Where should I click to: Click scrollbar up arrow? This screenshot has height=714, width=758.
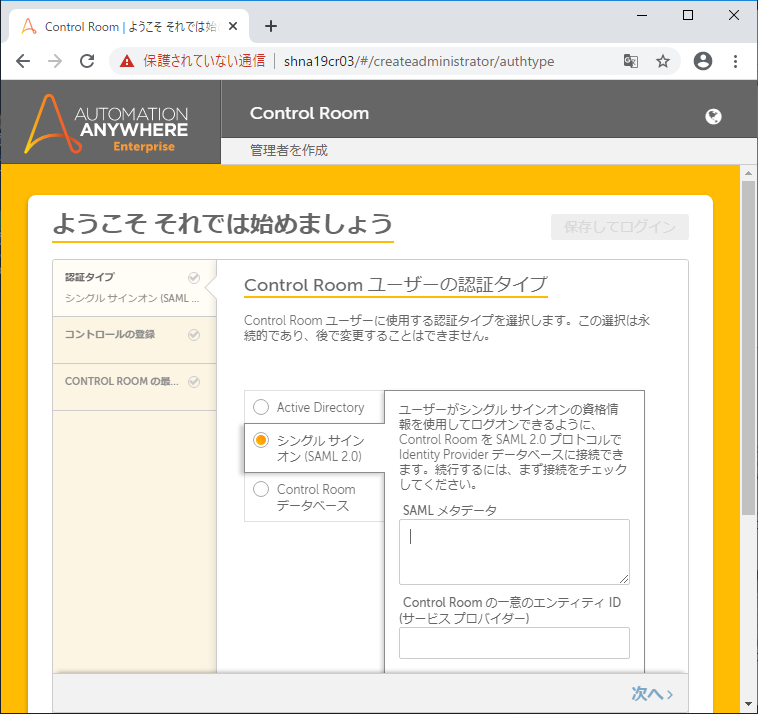pyautogui.click(x=748, y=173)
